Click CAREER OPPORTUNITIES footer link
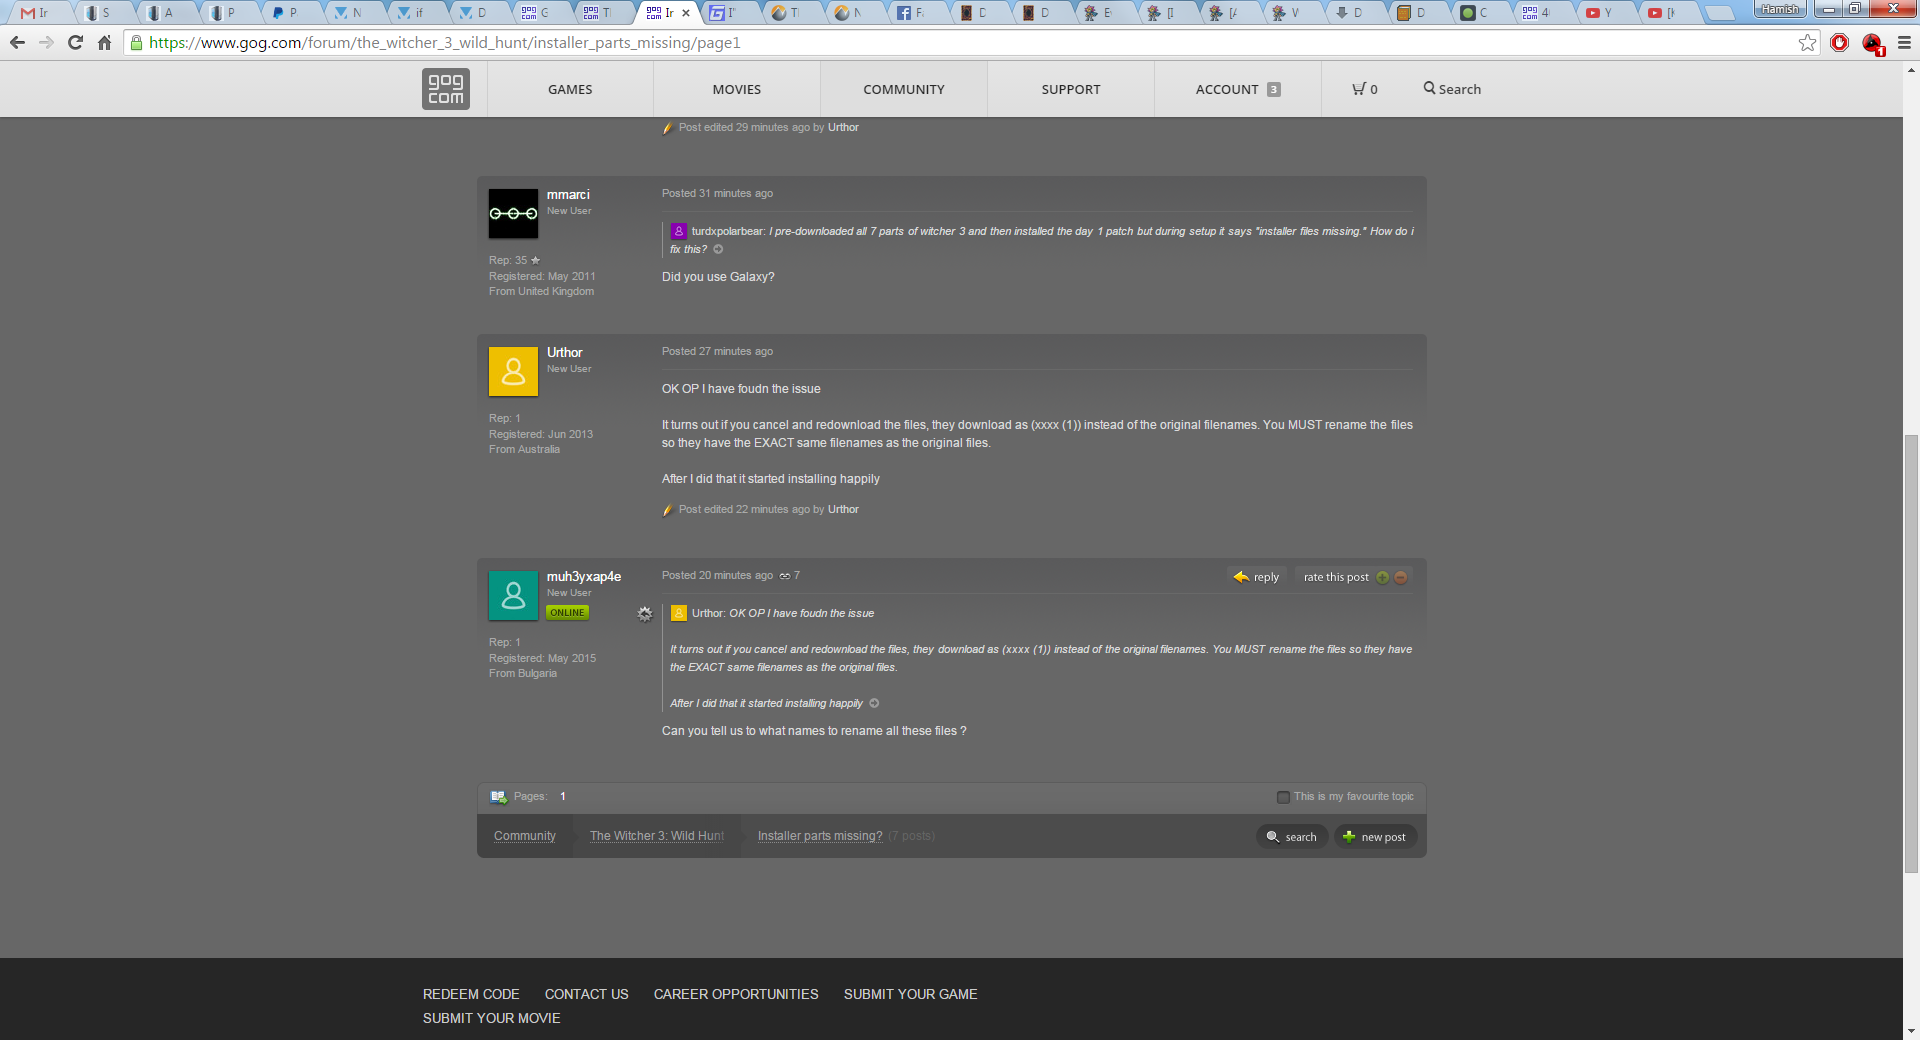The image size is (1920, 1040). 736,994
